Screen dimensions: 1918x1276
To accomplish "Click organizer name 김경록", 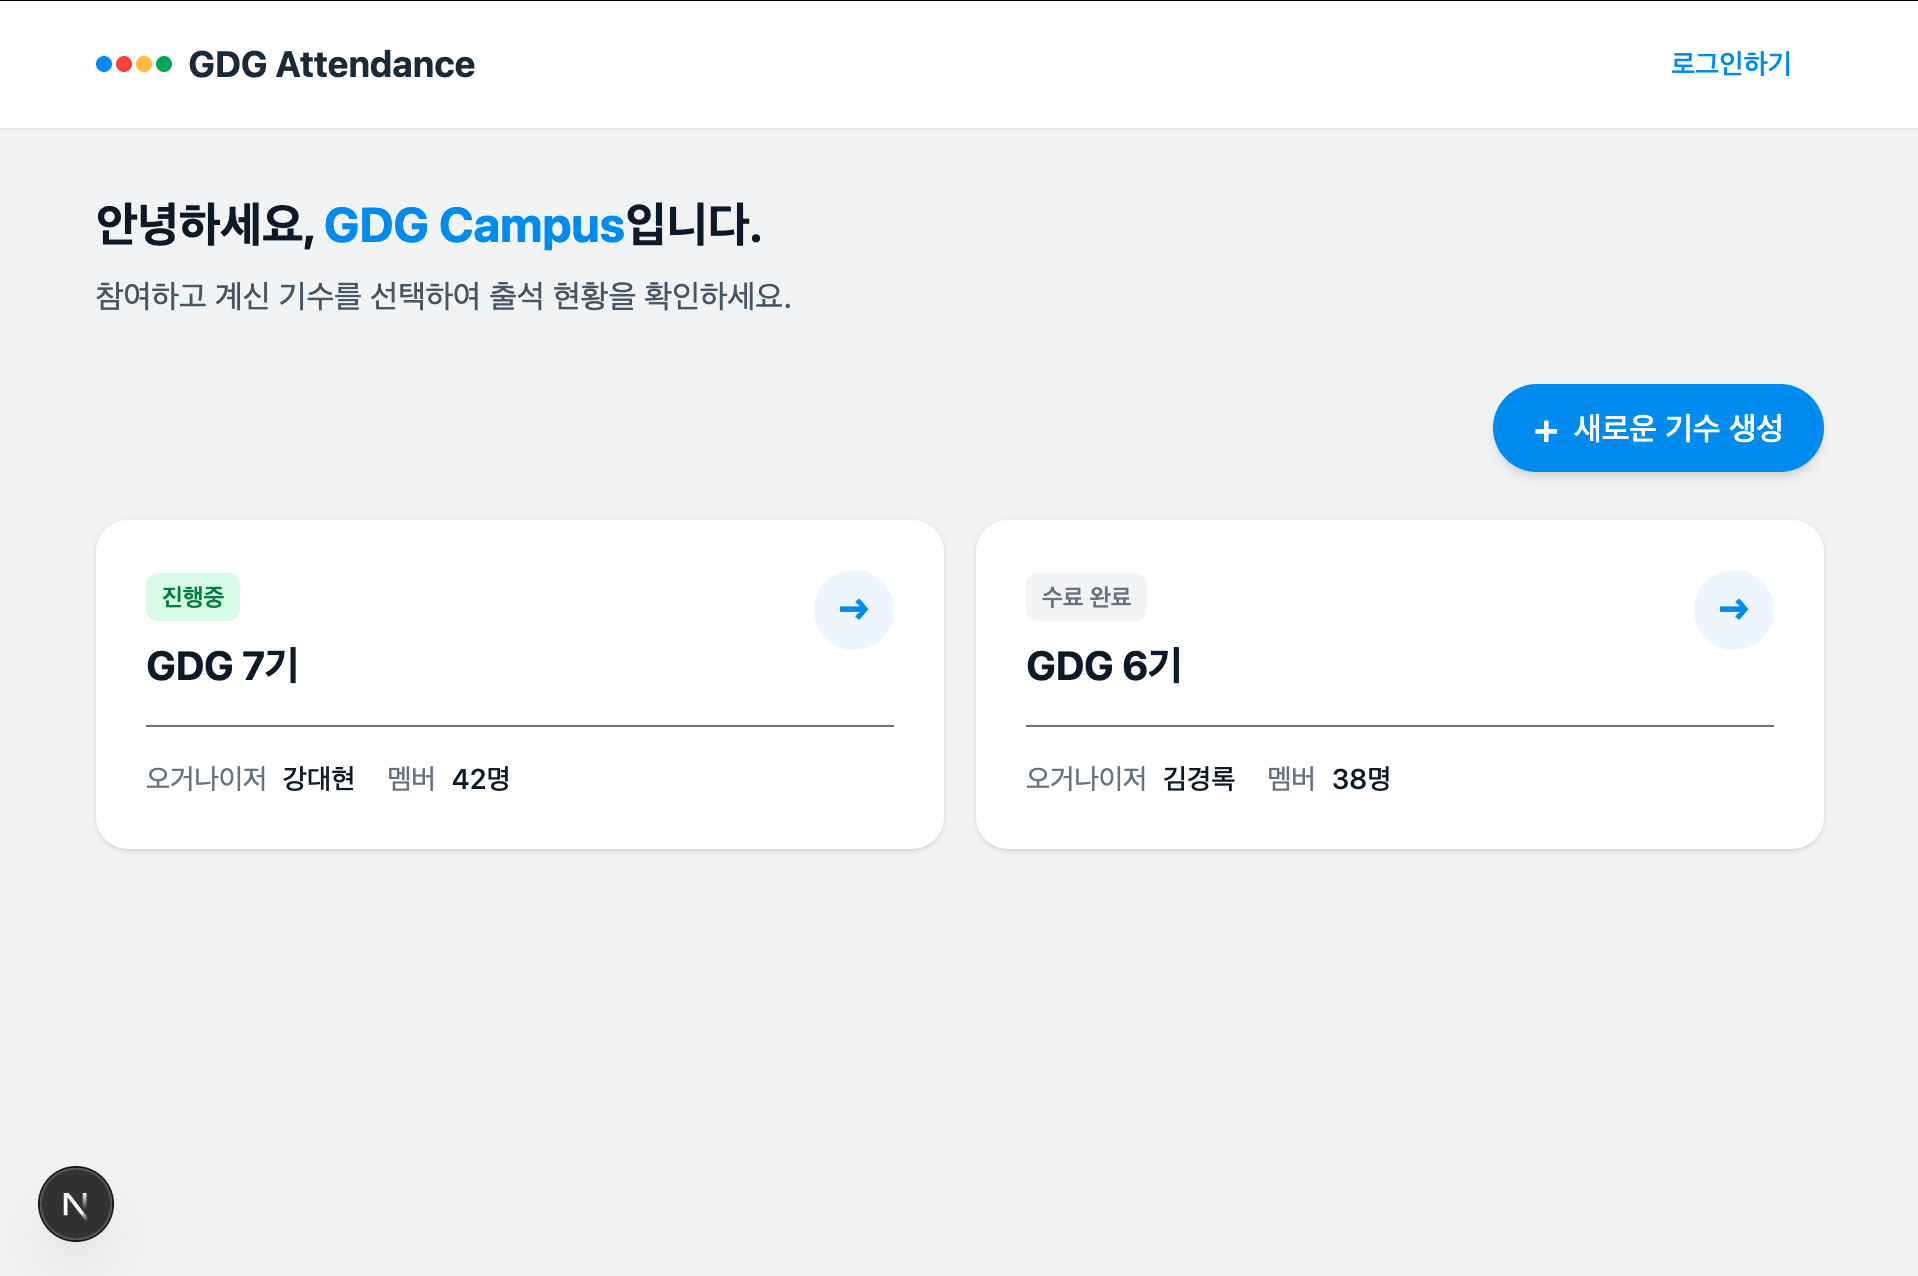I will pos(1199,778).
